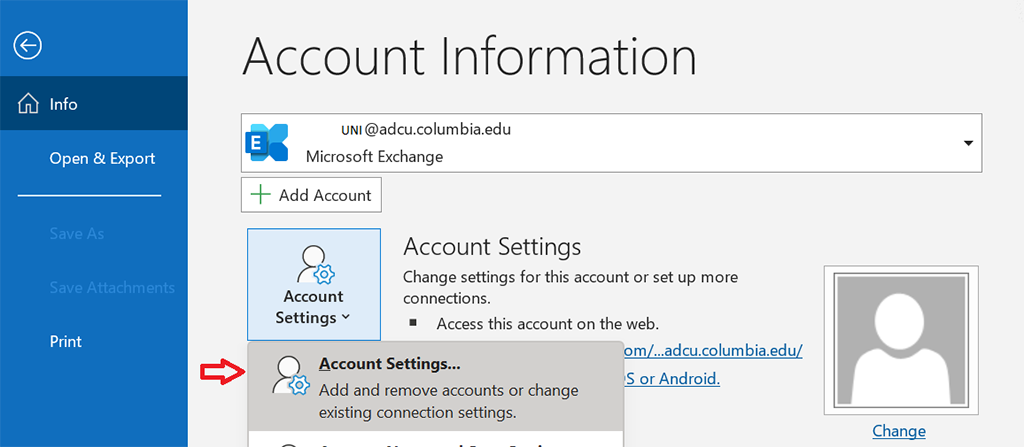Screen dimensions: 1024x447
Task: Click the Info home icon
Action: (28, 104)
